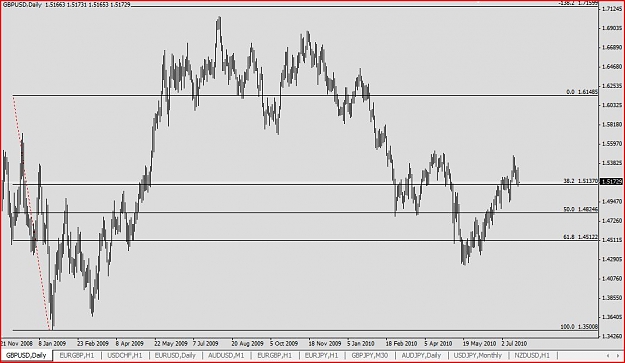The width and height of the screenshot is (625, 363).
Task: Switch to the AUDJPY,Daily chart tab
Action: click(421, 355)
